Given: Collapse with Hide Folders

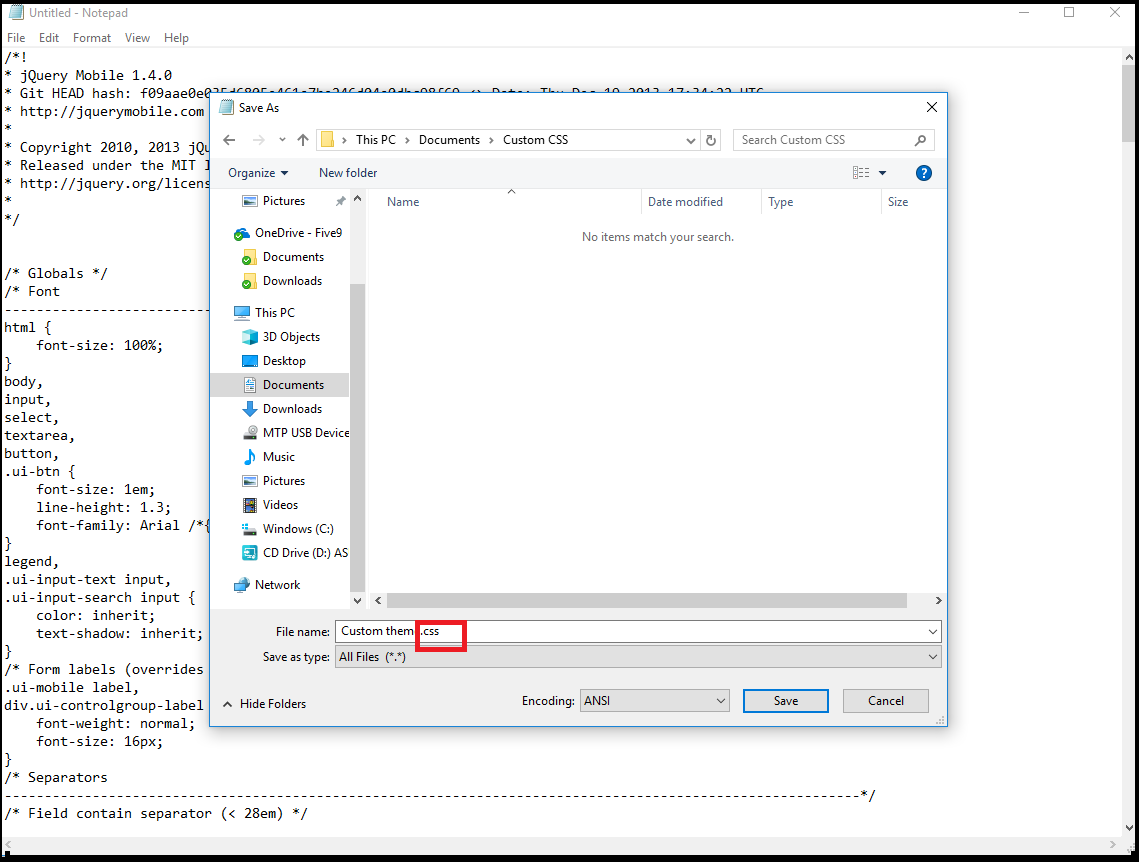Looking at the screenshot, I should pos(264,704).
